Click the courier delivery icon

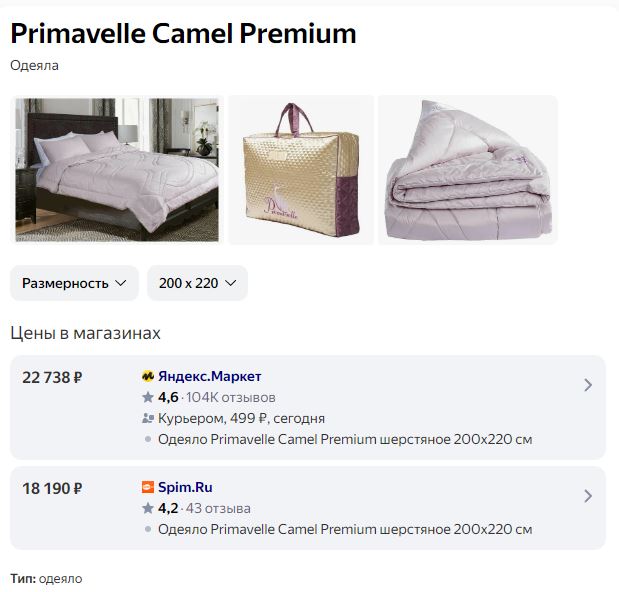tap(148, 419)
